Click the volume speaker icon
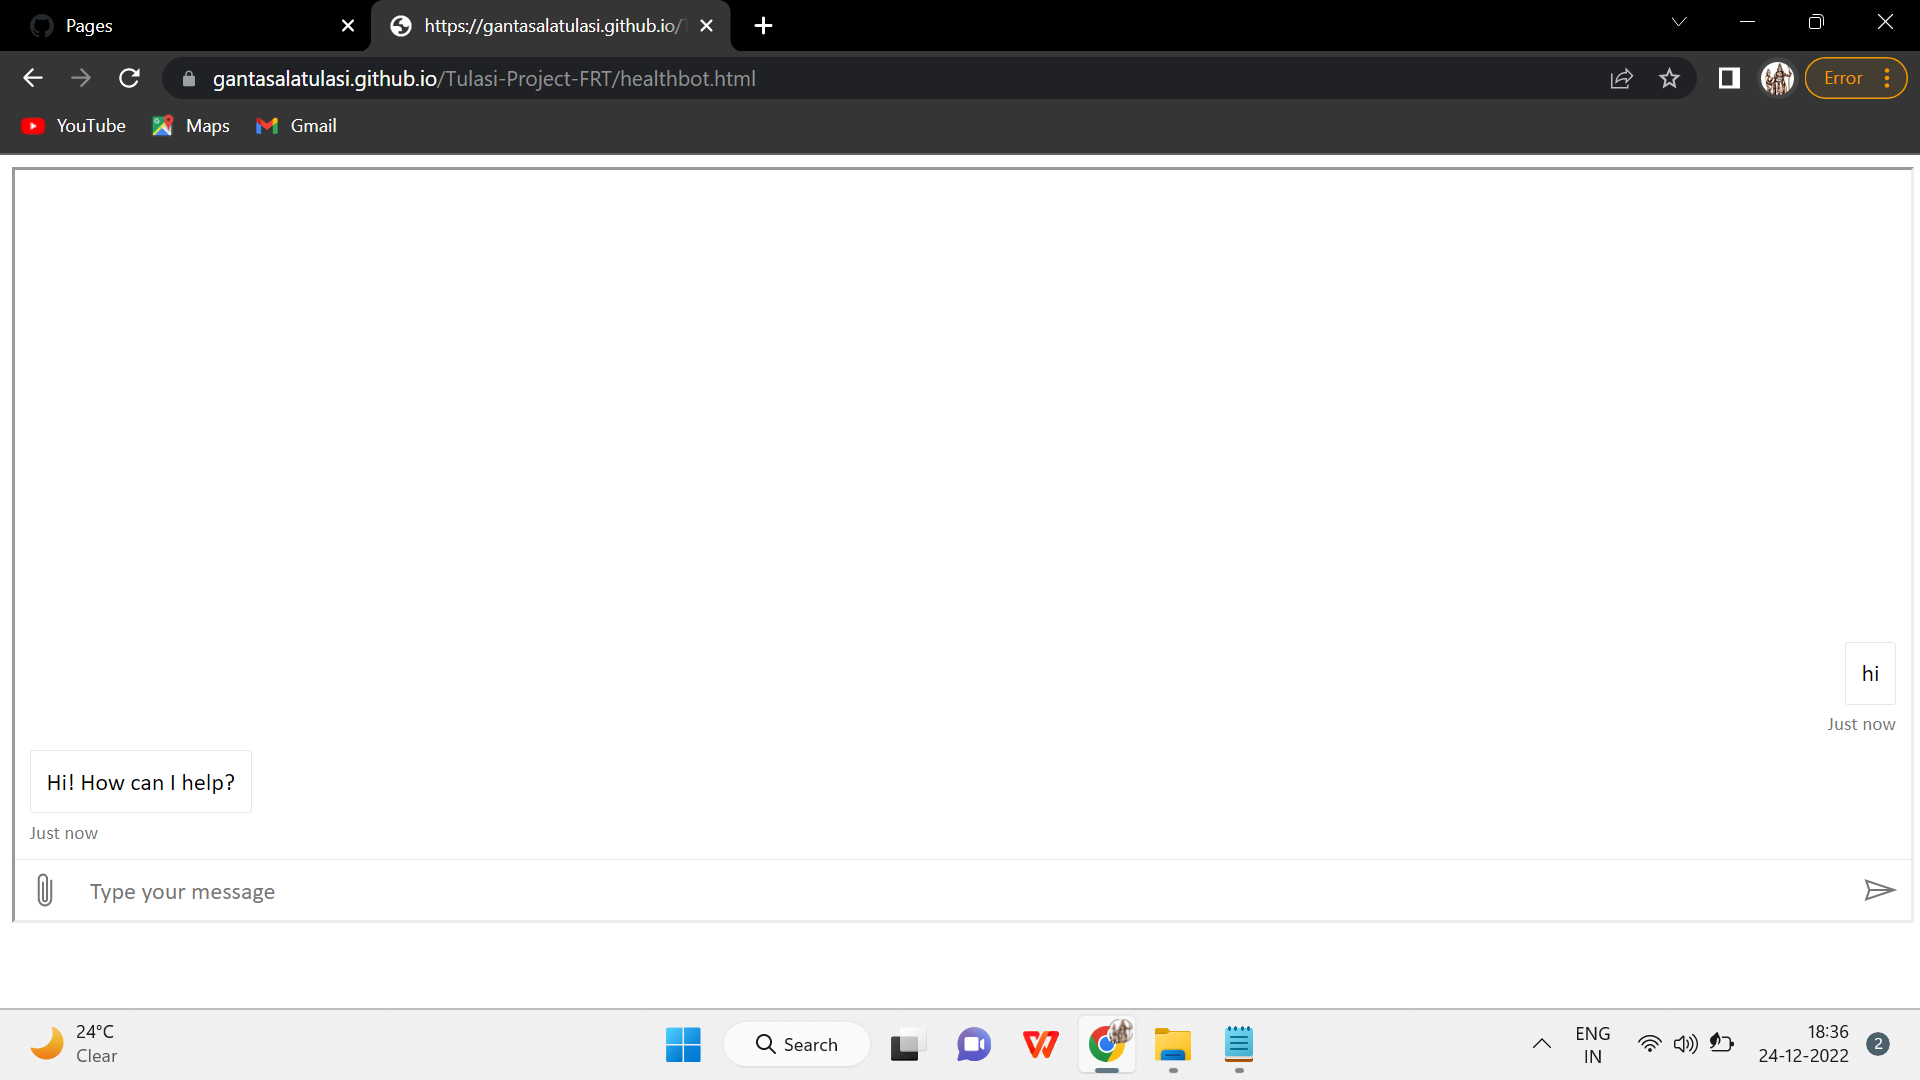Viewport: 1920px width, 1080px height. (1686, 1044)
